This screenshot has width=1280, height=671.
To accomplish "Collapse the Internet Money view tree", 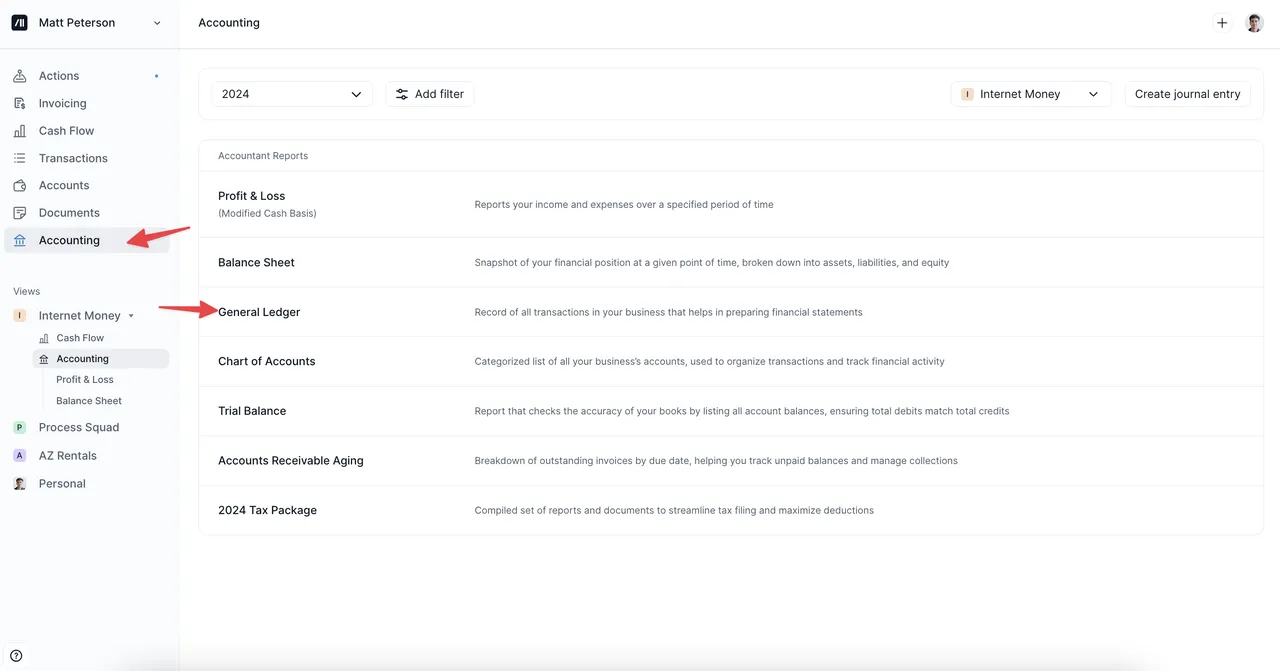I will [131, 316].
